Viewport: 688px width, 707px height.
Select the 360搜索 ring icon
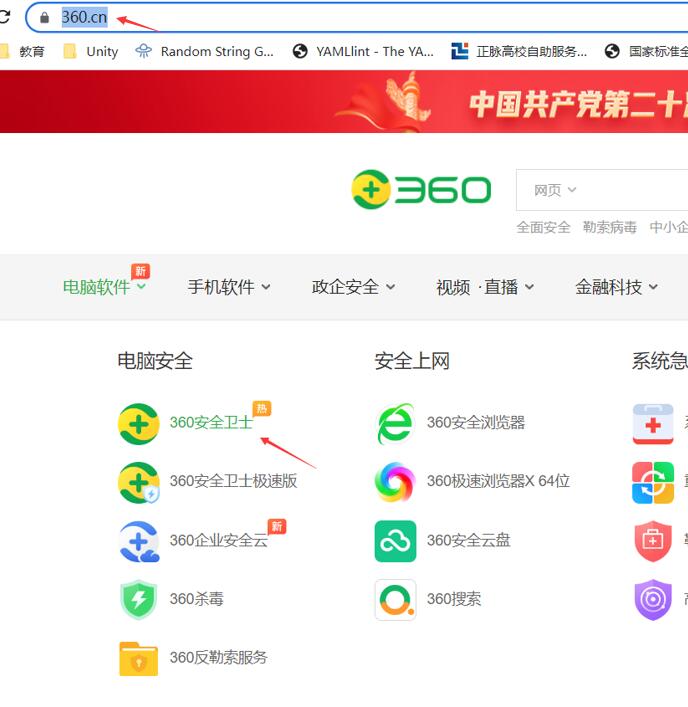point(395,599)
